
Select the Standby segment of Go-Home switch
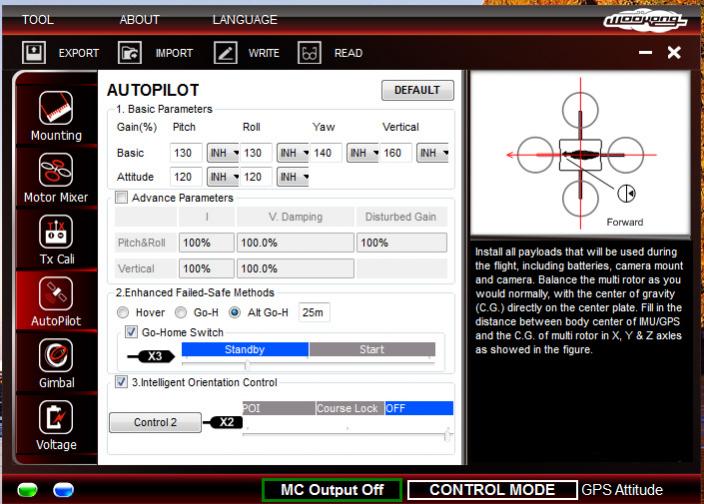[245, 349]
